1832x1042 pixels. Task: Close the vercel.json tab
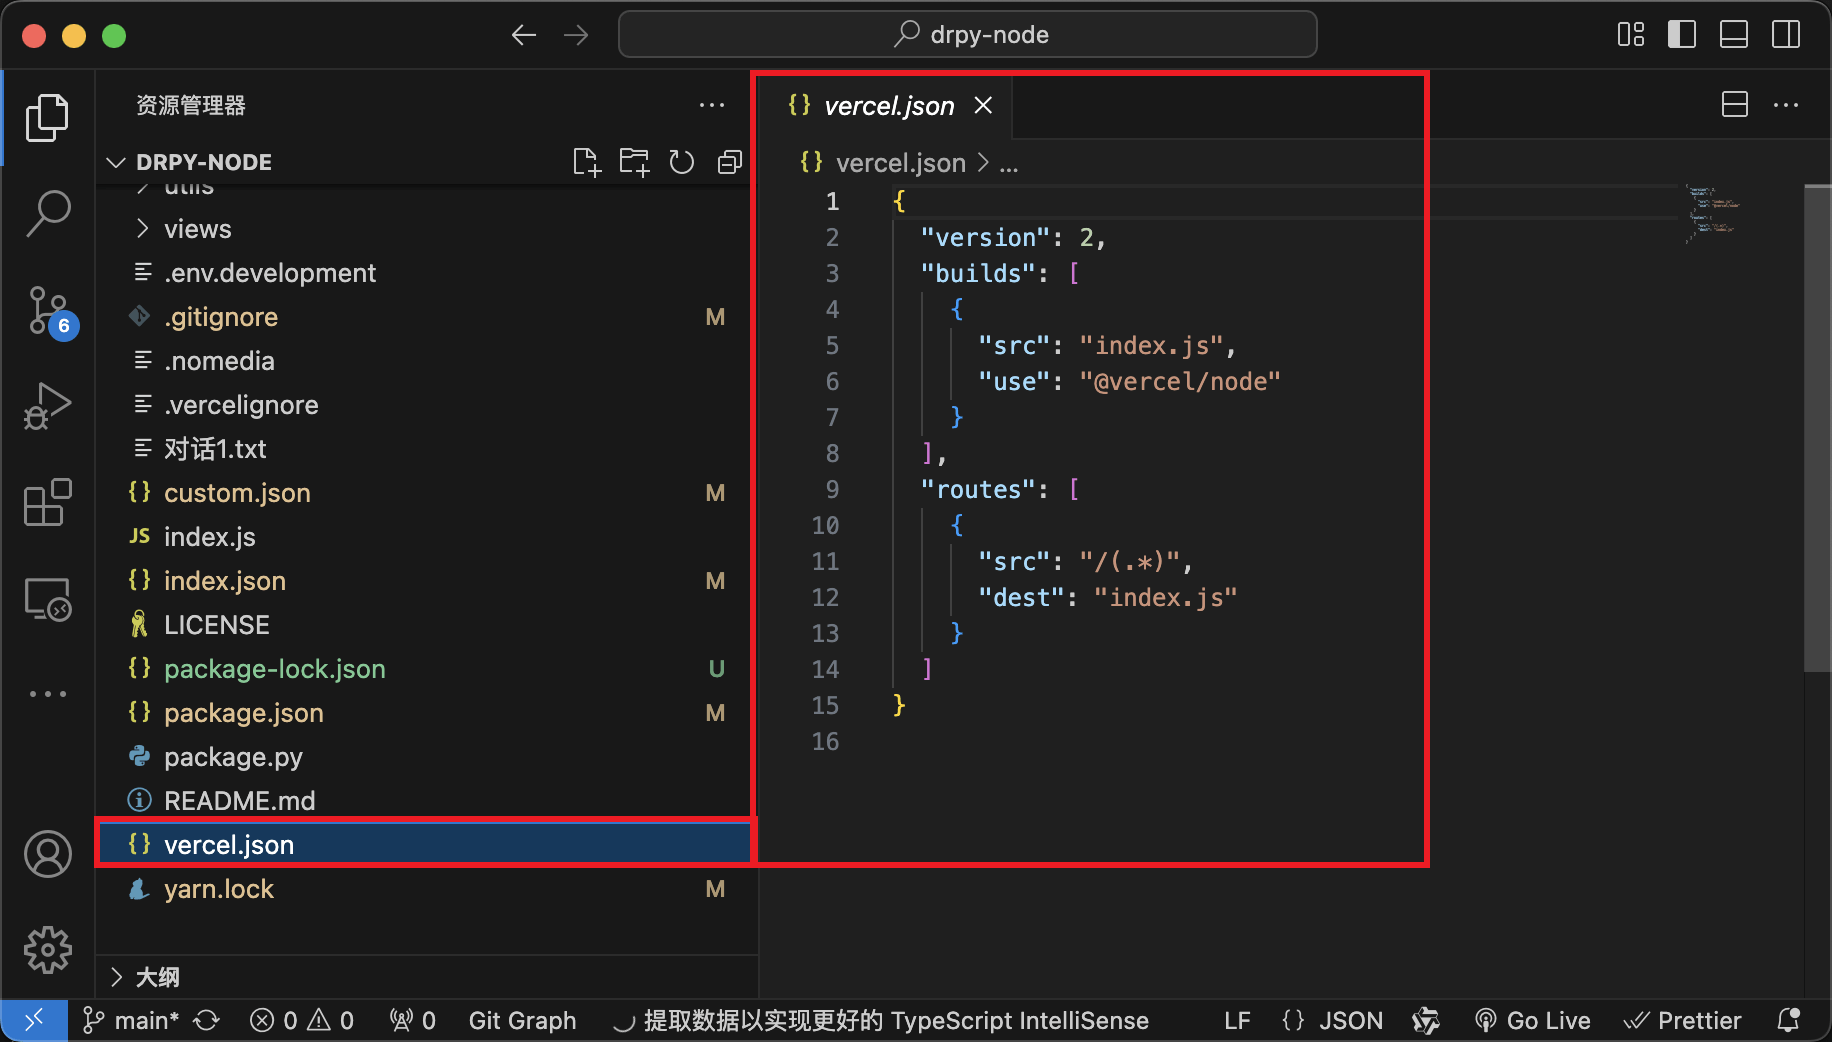coord(984,105)
